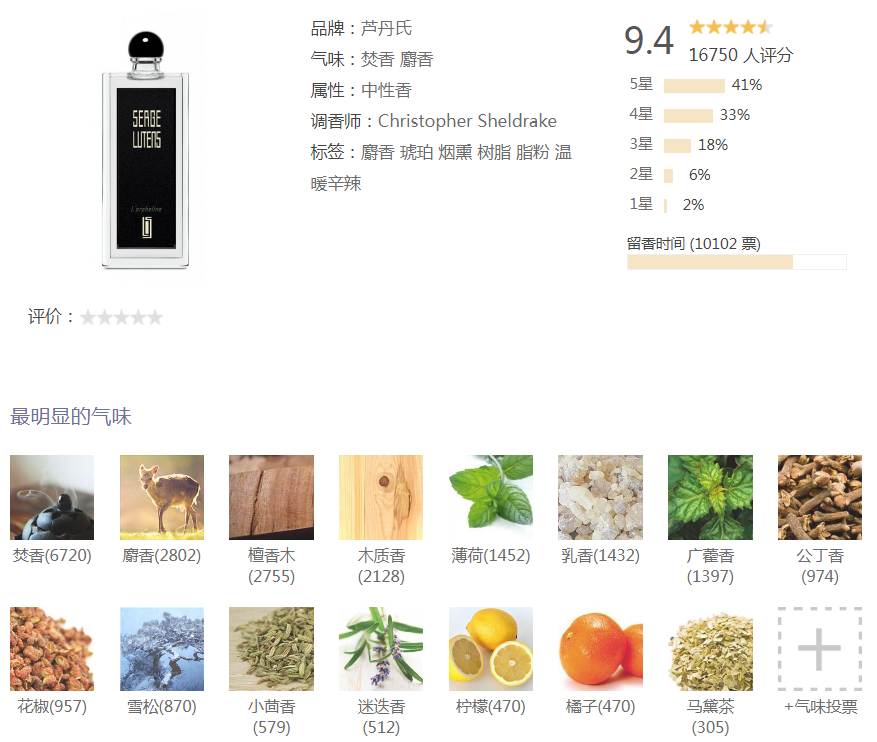This screenshot has height=742, width=877.
Task: Click the 焚香 incense scent image
Action: [x=52, y=497]
